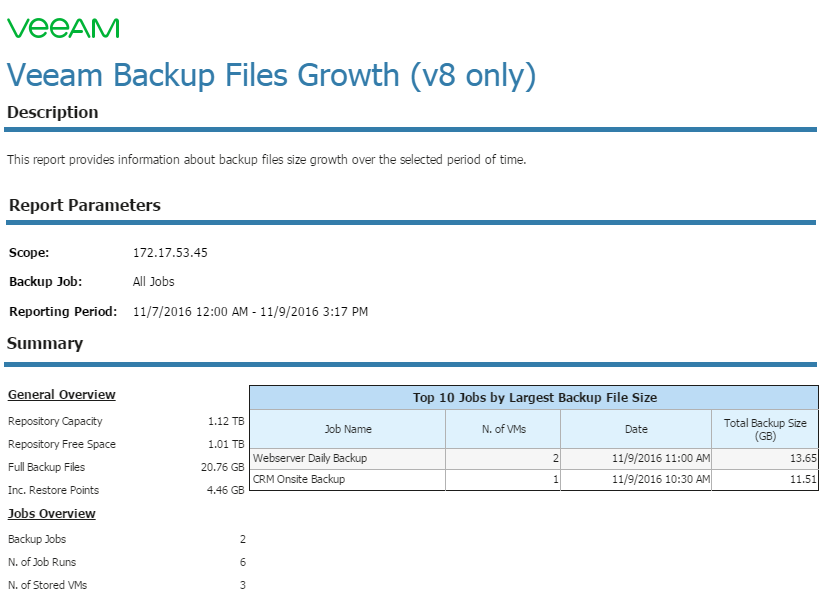Click the "Reporting Period:" label

63,312
